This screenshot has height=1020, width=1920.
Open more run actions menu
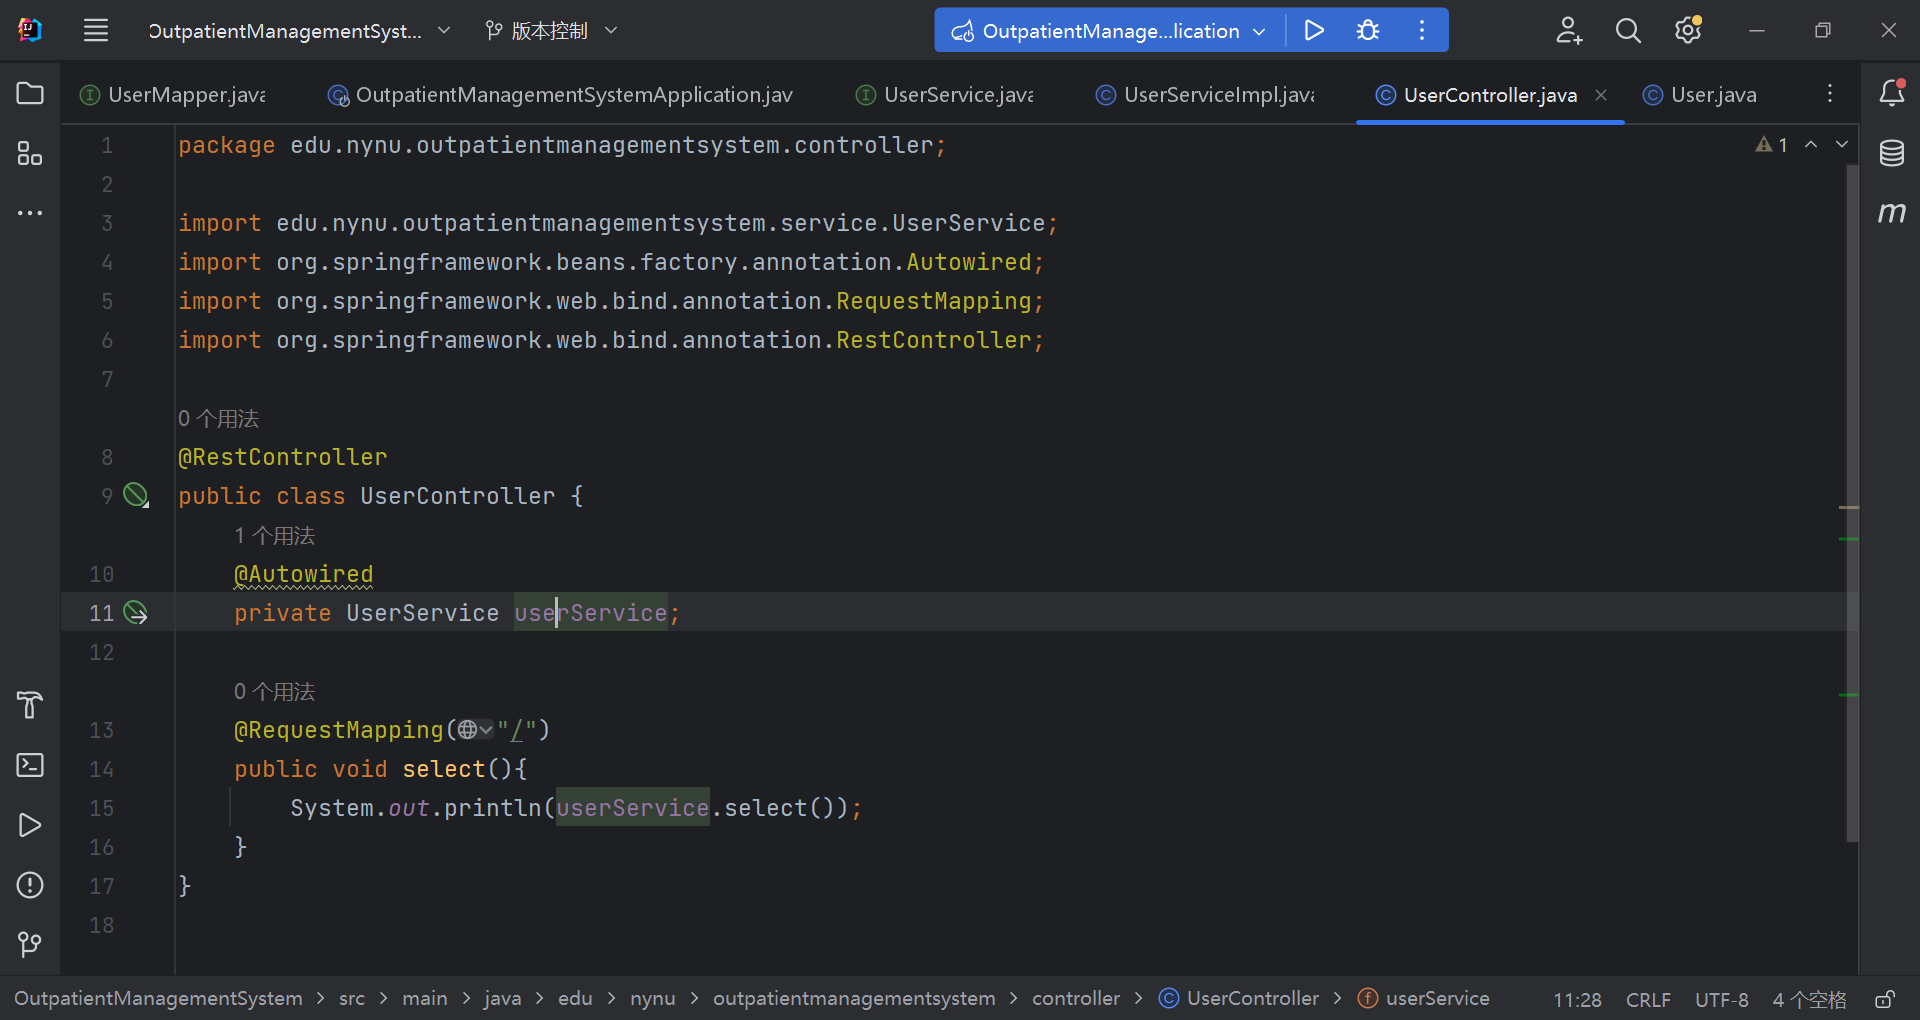[1422, 30]
